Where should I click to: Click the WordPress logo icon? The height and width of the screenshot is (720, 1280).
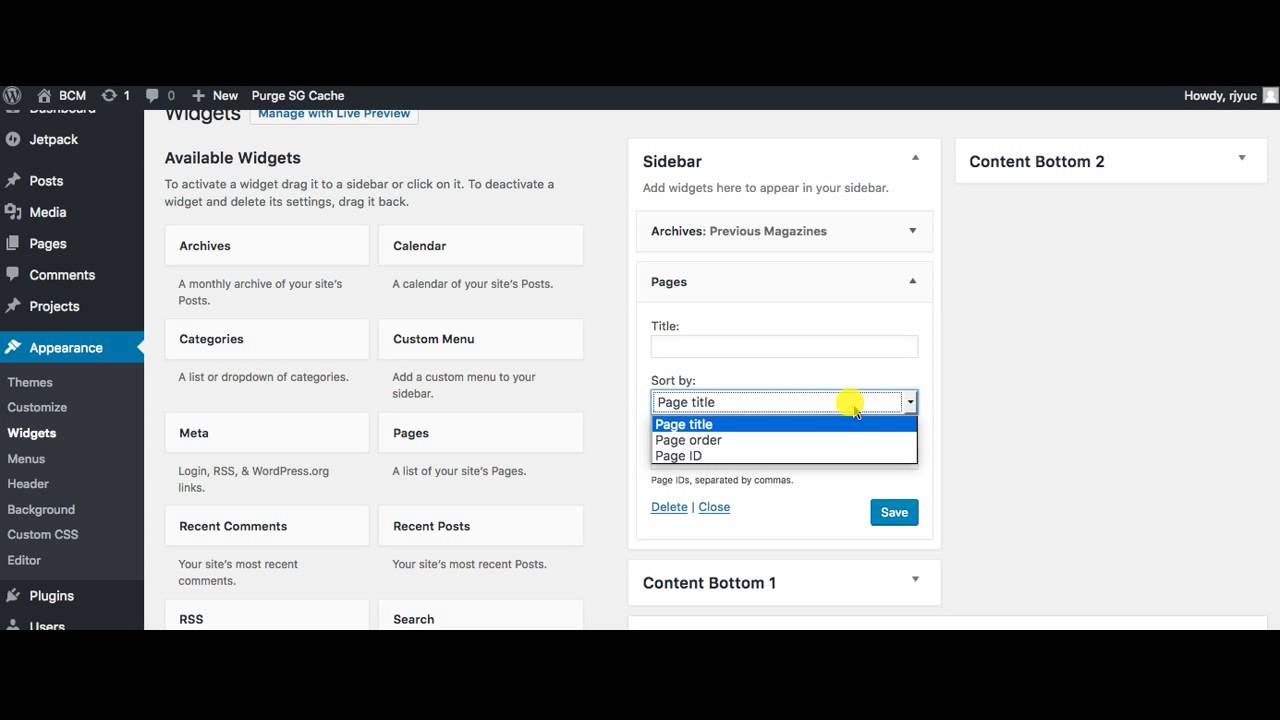point(12,96)
